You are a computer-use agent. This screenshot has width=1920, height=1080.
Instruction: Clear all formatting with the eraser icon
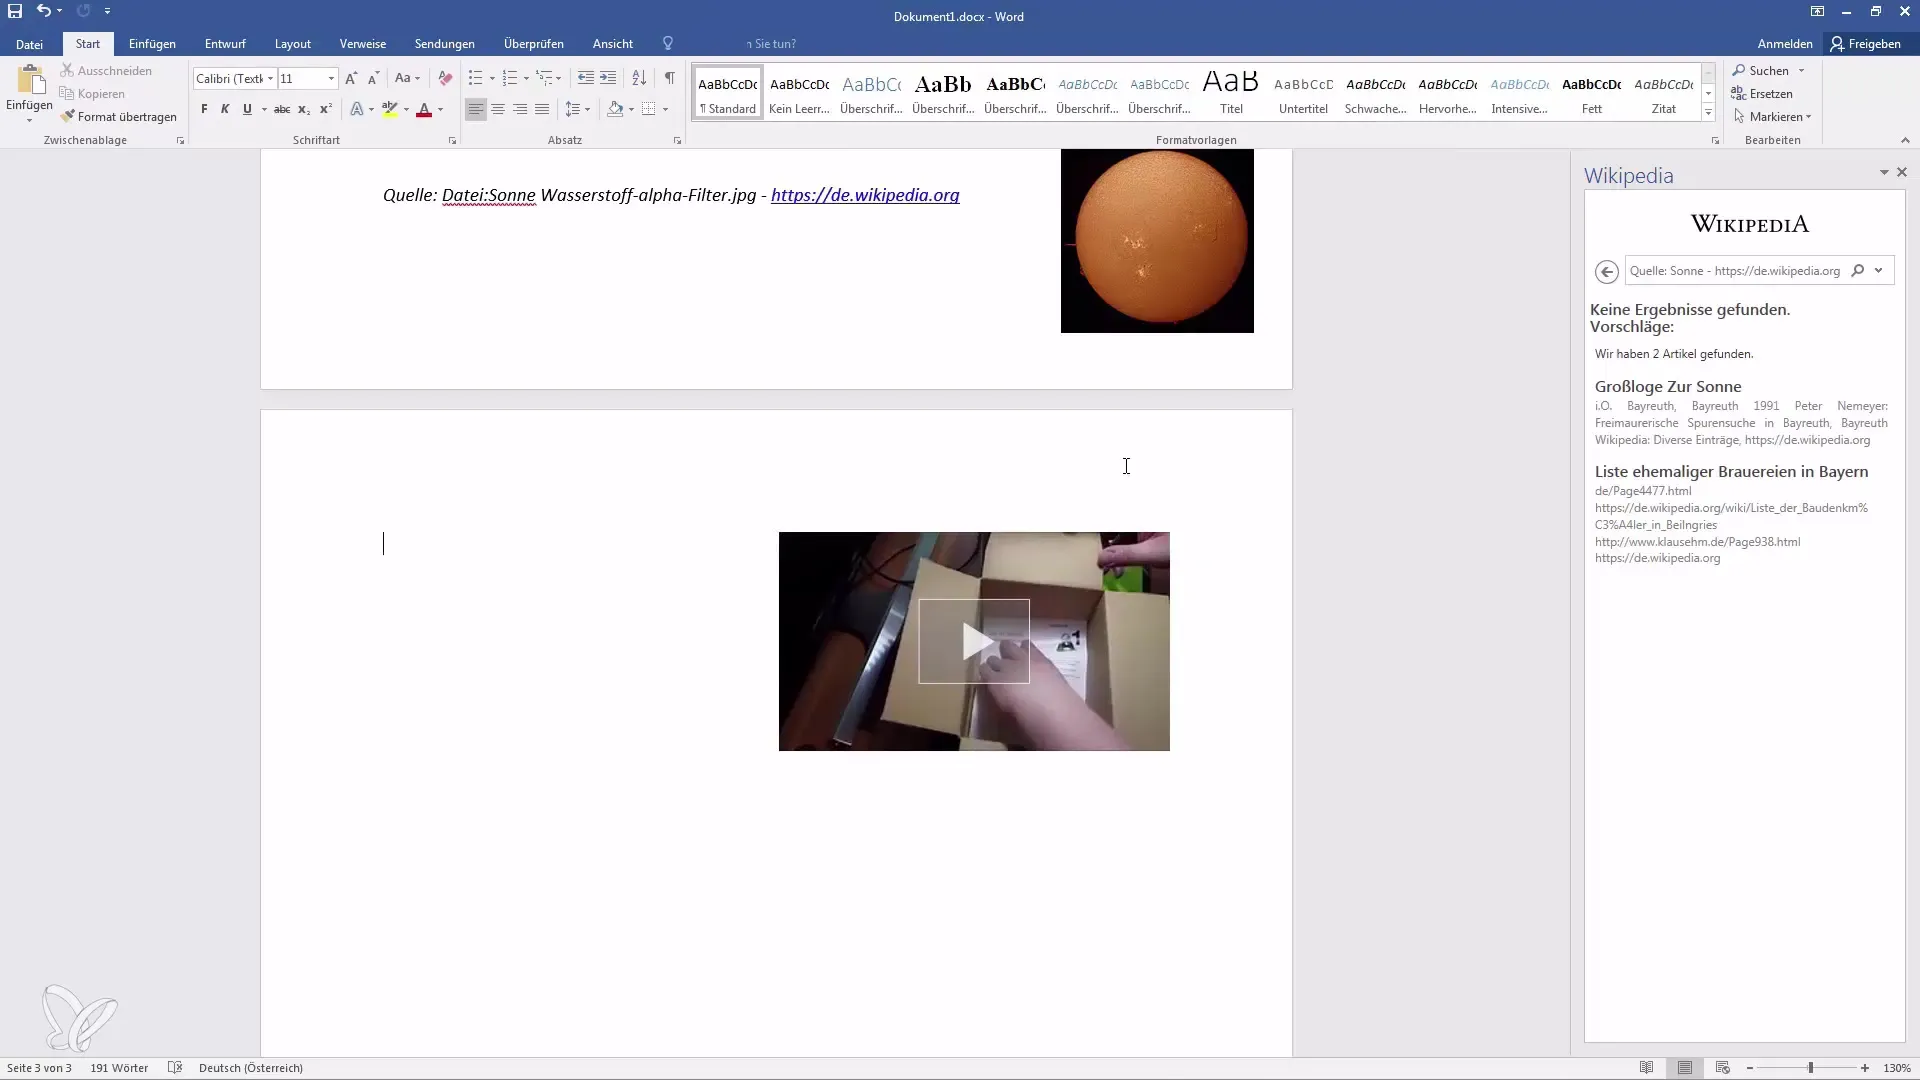[445, 78]
